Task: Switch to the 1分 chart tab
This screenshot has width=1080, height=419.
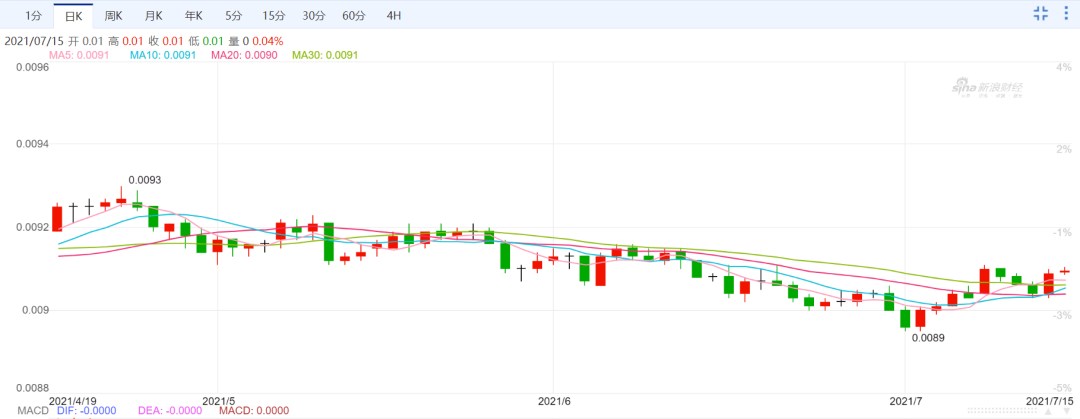Action: pyautogui.click(x=32, y=14)
